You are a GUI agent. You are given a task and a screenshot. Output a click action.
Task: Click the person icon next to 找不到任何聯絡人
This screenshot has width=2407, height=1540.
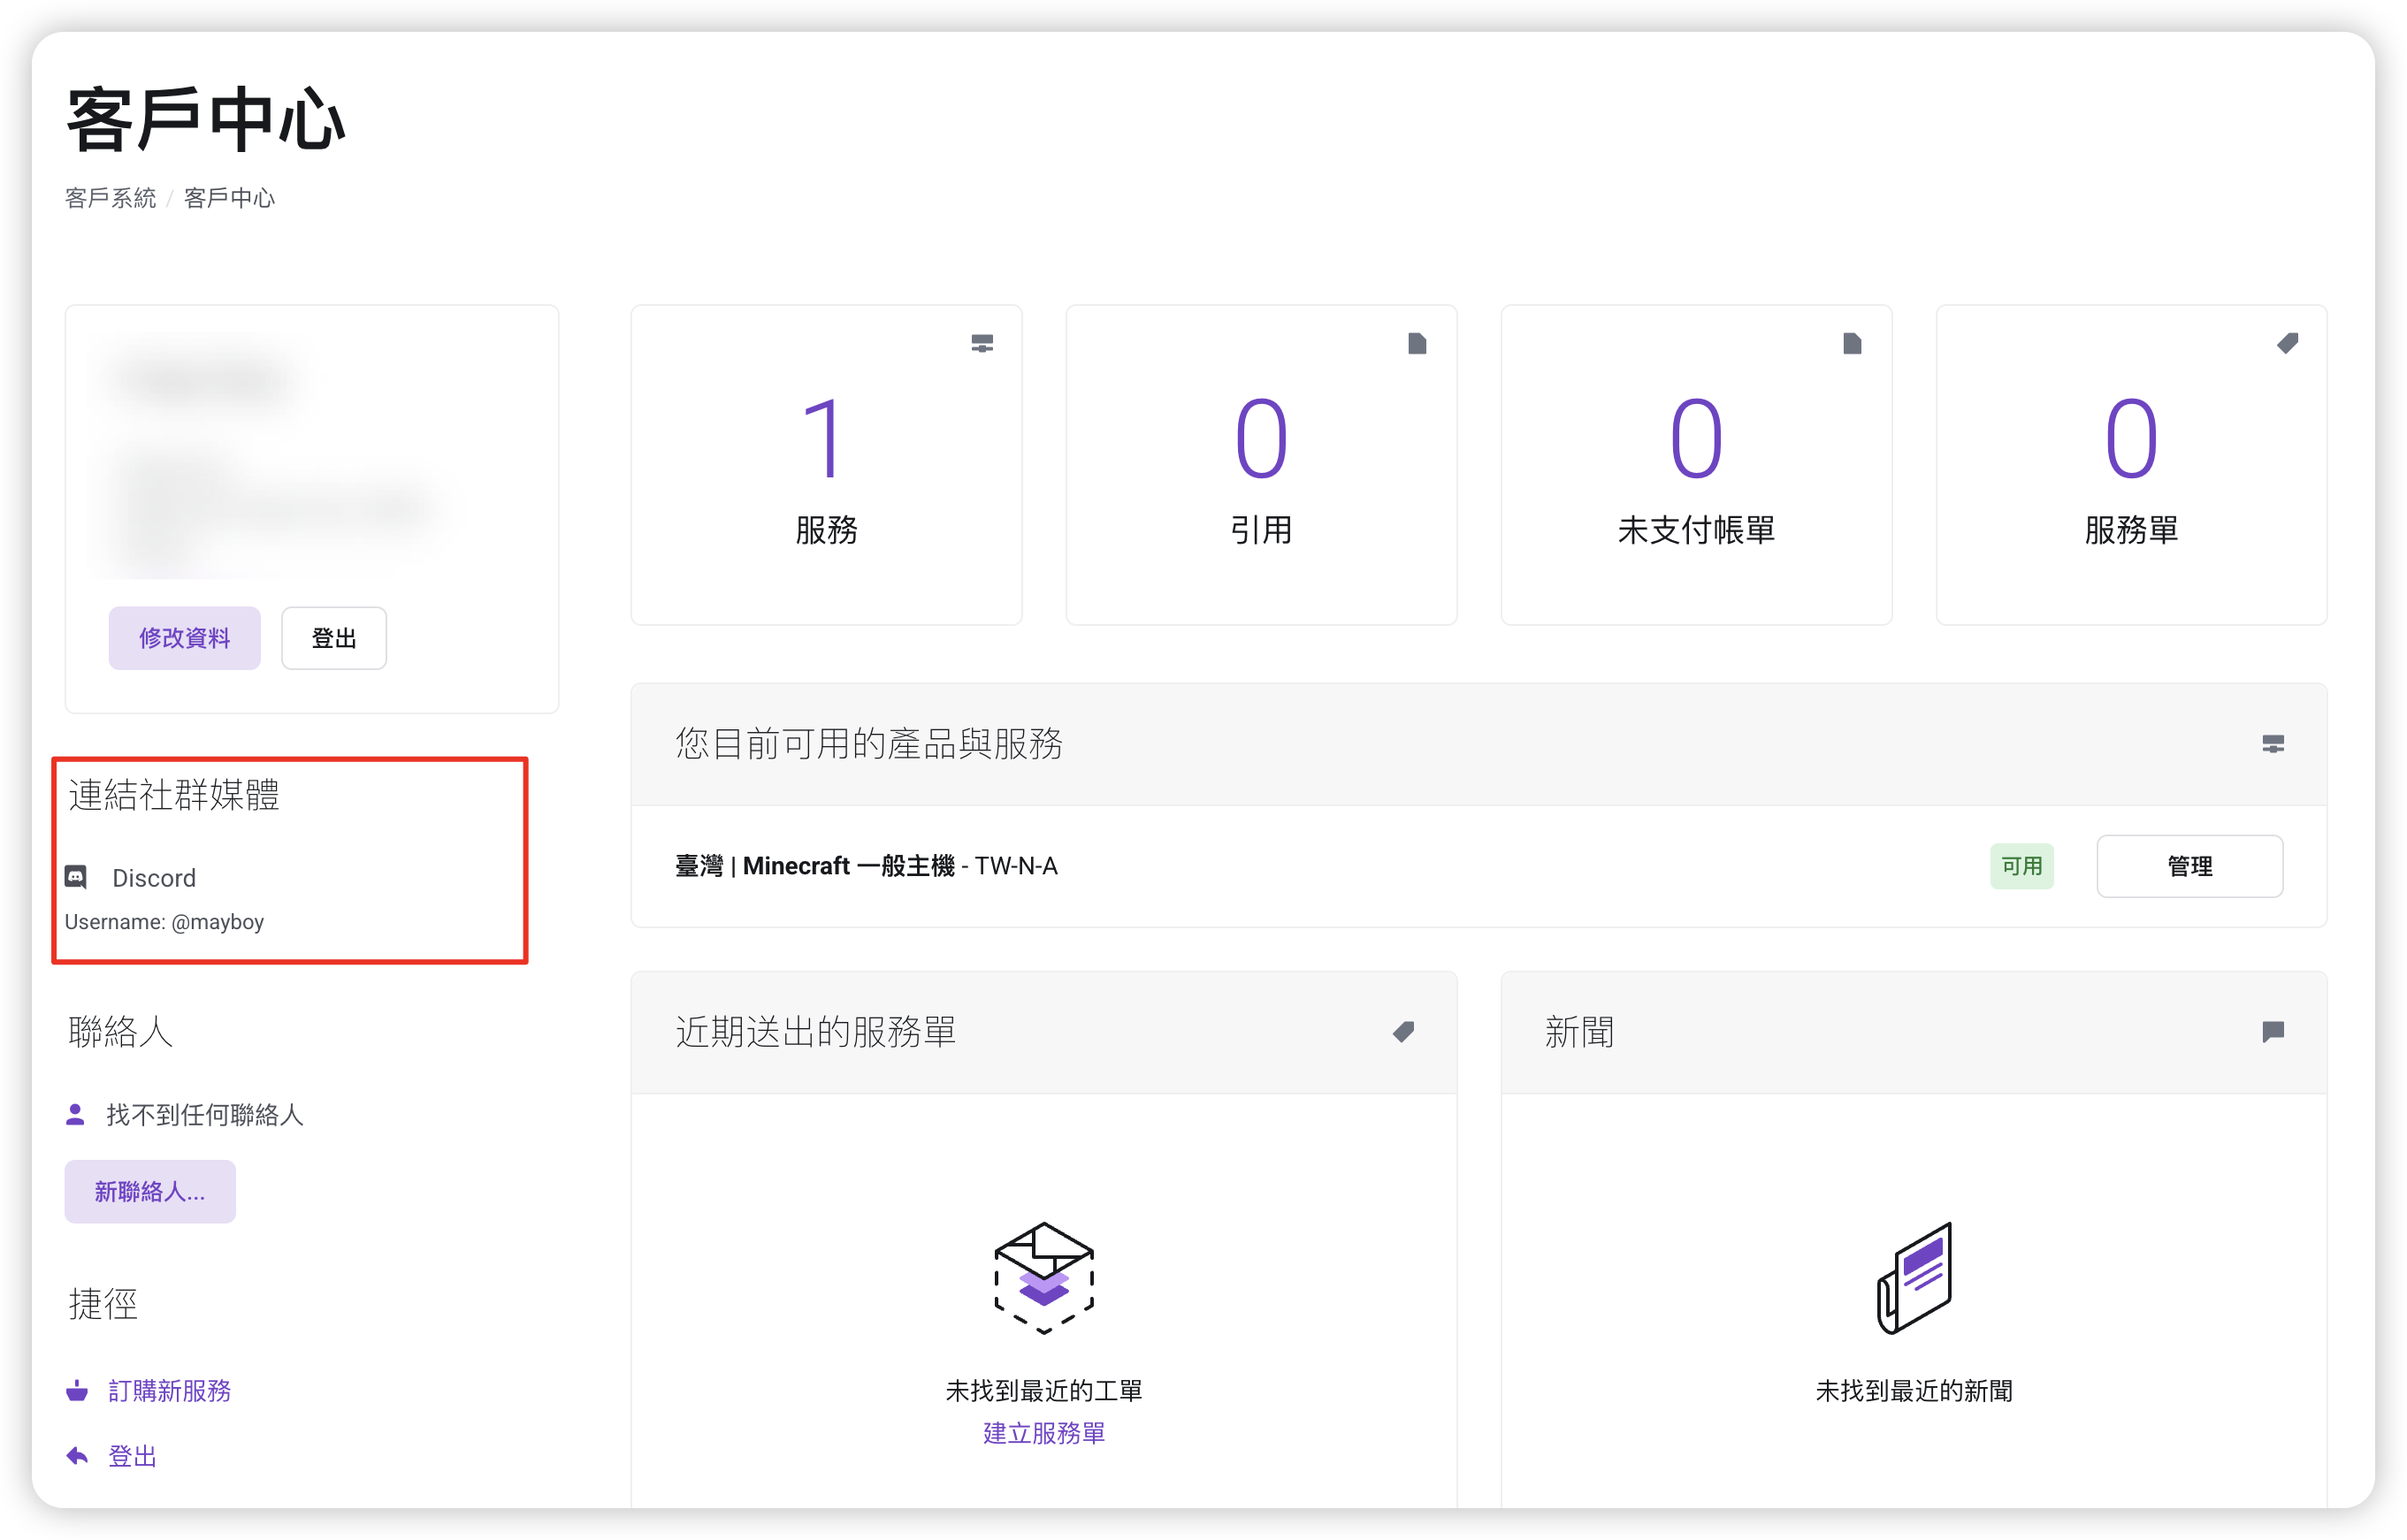(75, 1114)
